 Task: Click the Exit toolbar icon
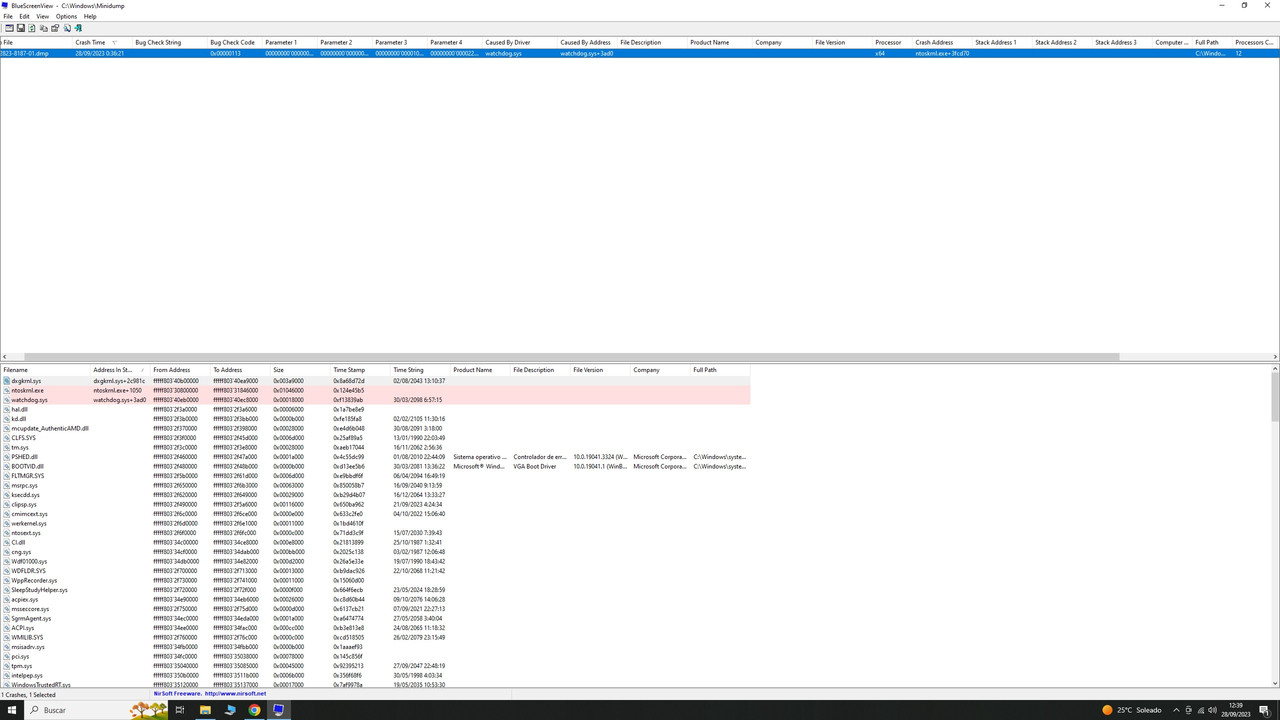(x=78, y=28)
